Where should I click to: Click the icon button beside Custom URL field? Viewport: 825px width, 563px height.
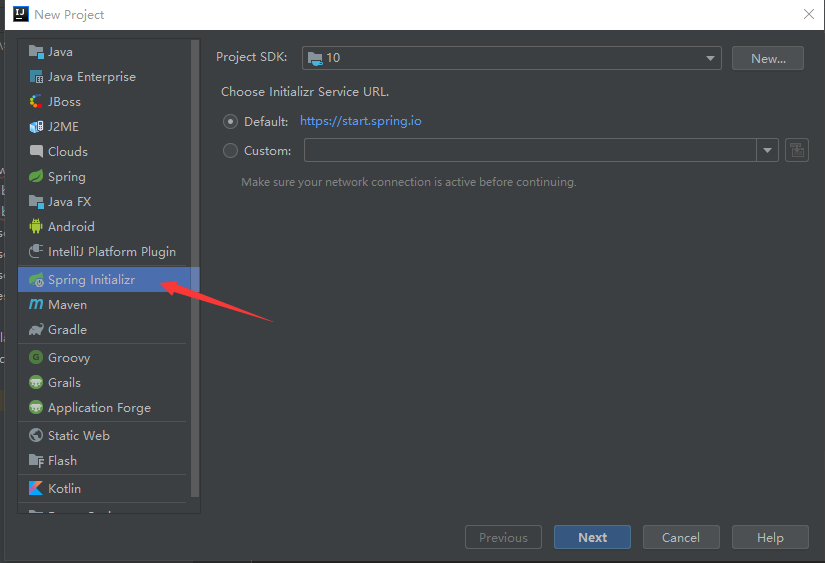[797, 150]
